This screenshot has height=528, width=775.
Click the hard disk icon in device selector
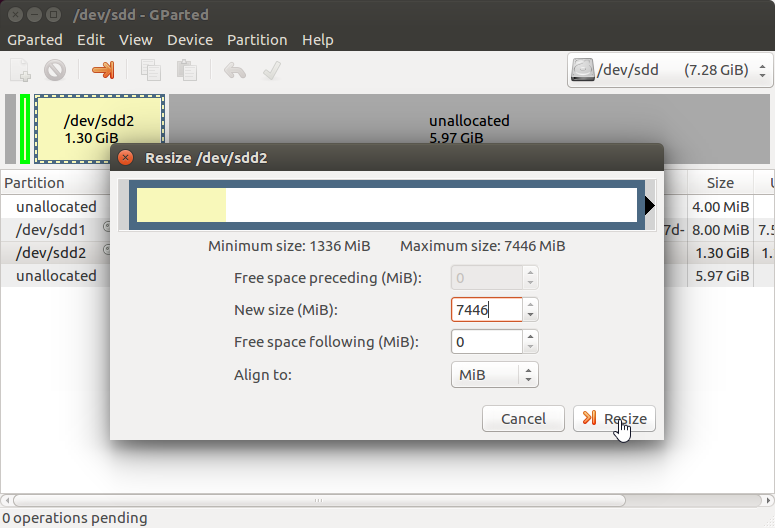click(583, 70)
